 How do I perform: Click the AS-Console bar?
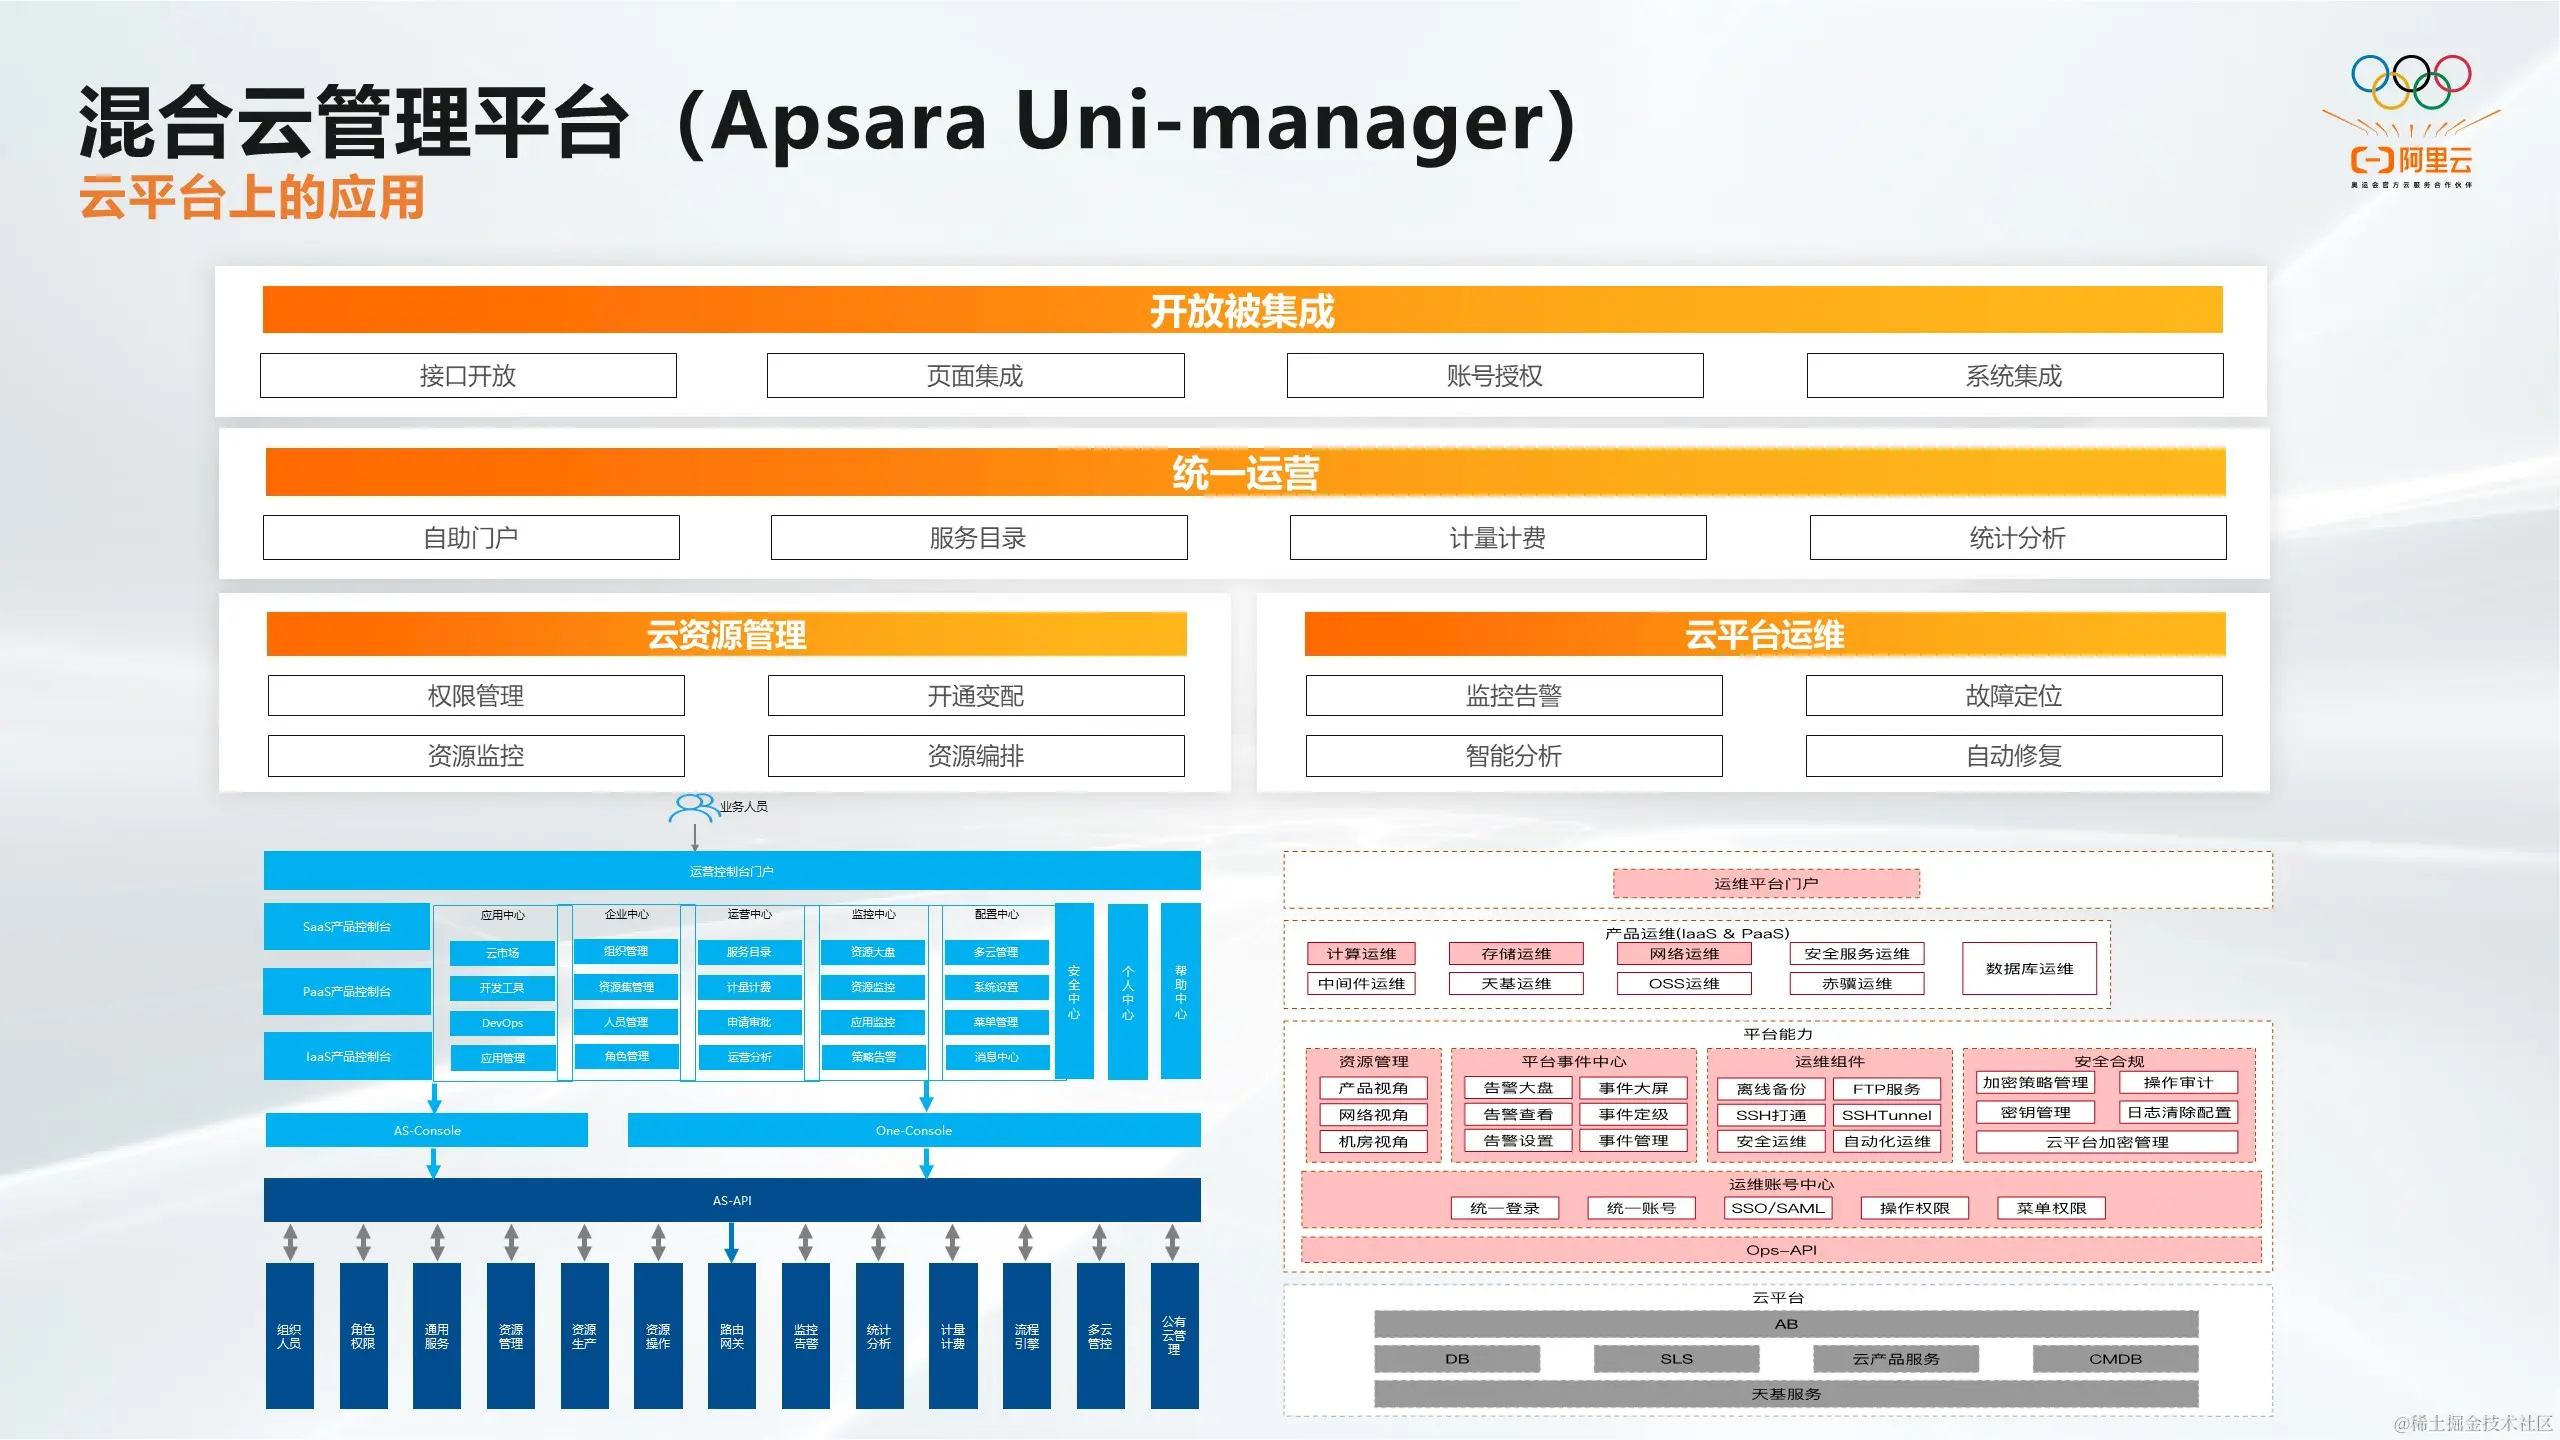[427, 1131]
